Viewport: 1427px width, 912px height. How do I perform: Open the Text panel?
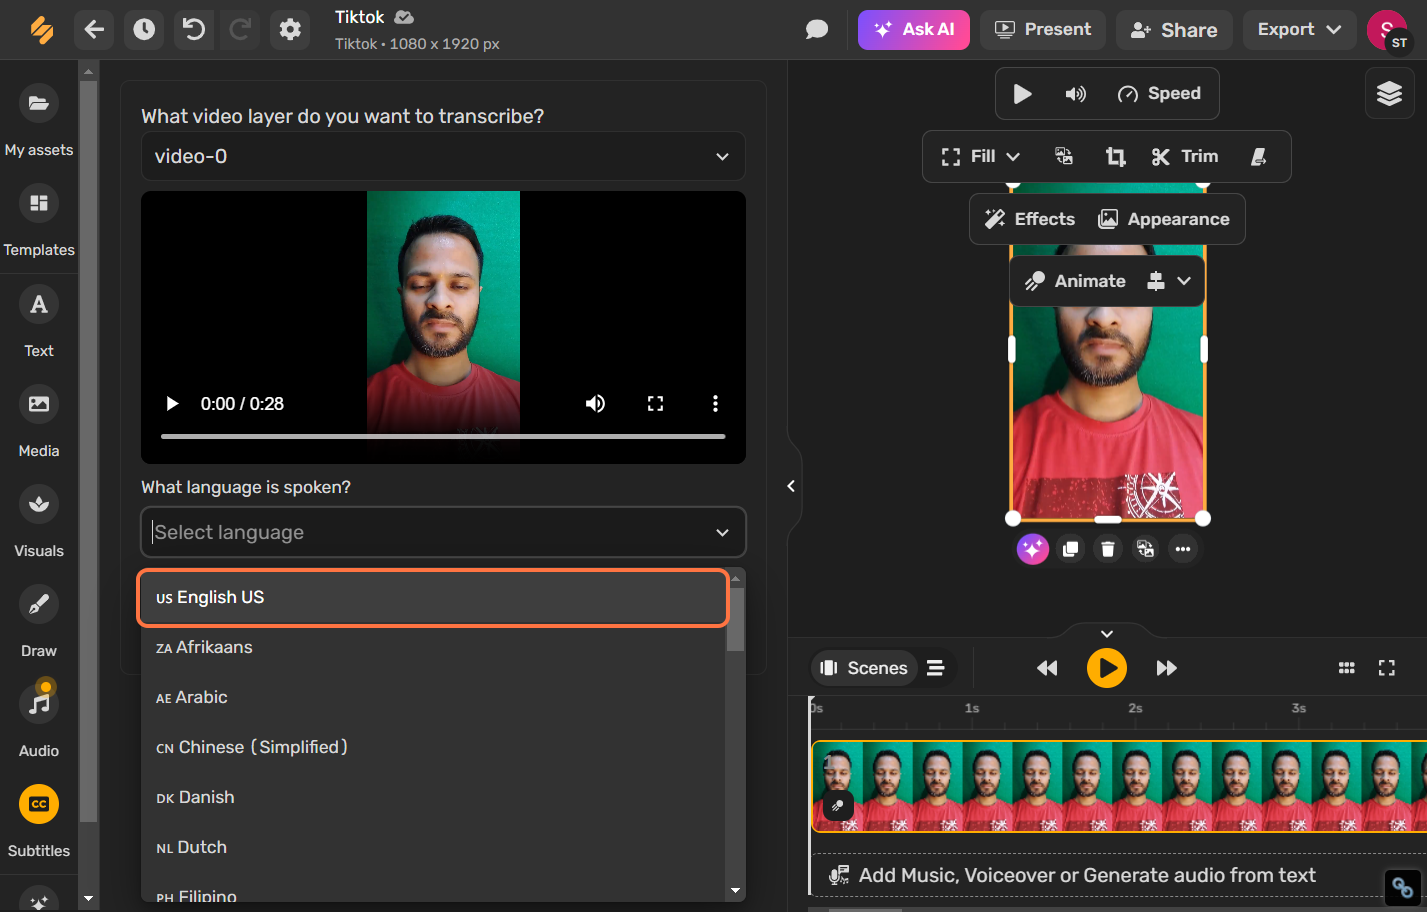pyautogui.click(x=39, y=321)
